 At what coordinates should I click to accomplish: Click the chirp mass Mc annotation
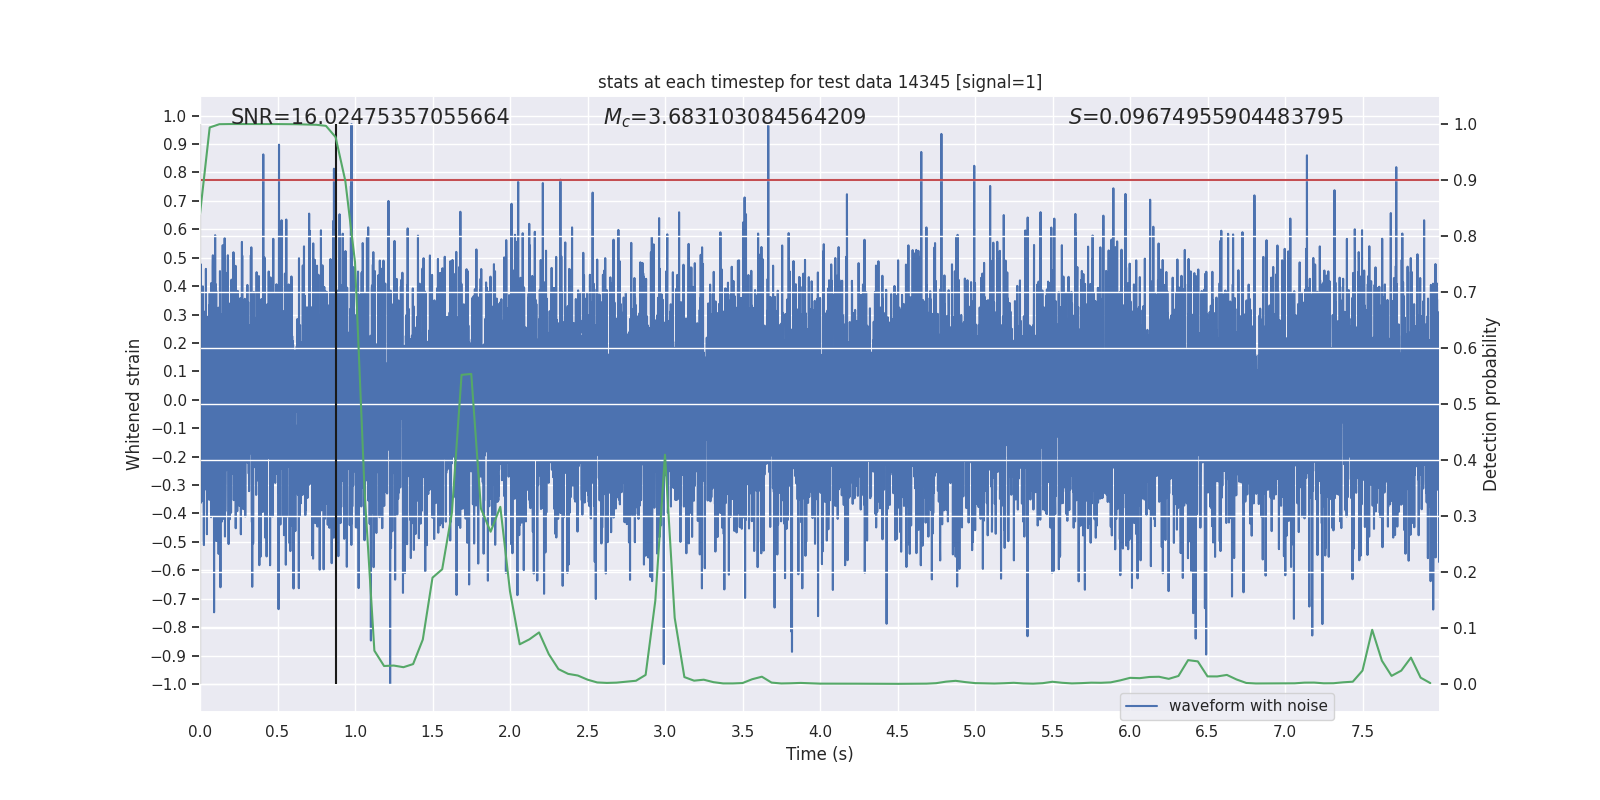click(735, 117)
